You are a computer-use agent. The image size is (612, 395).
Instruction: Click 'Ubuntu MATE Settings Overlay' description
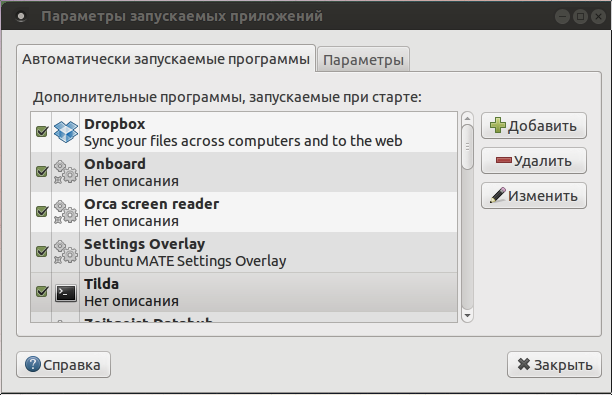(185, 261)
